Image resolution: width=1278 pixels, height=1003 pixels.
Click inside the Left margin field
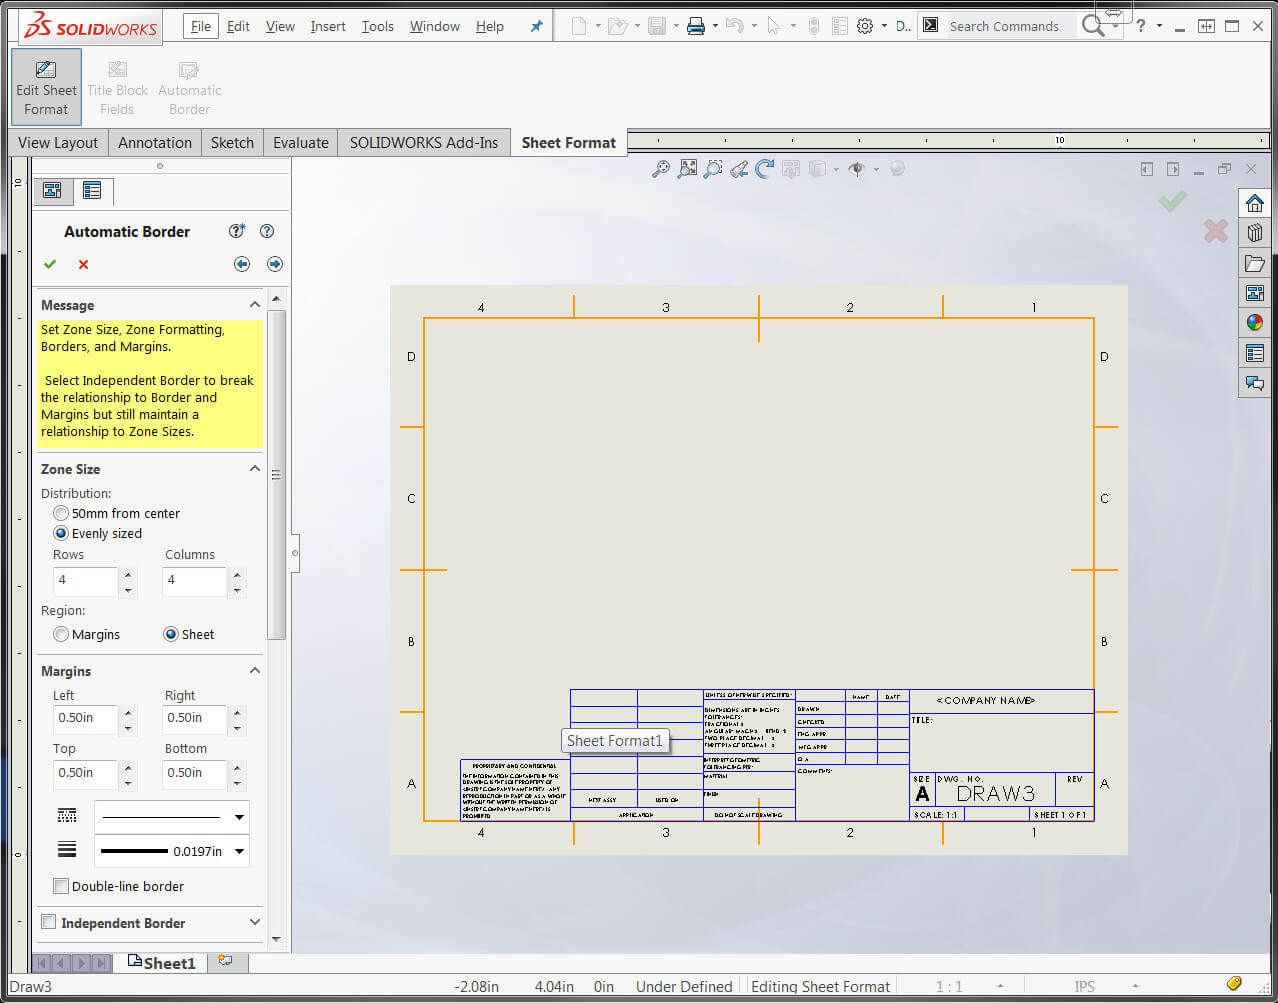click(x=85, y=718)
